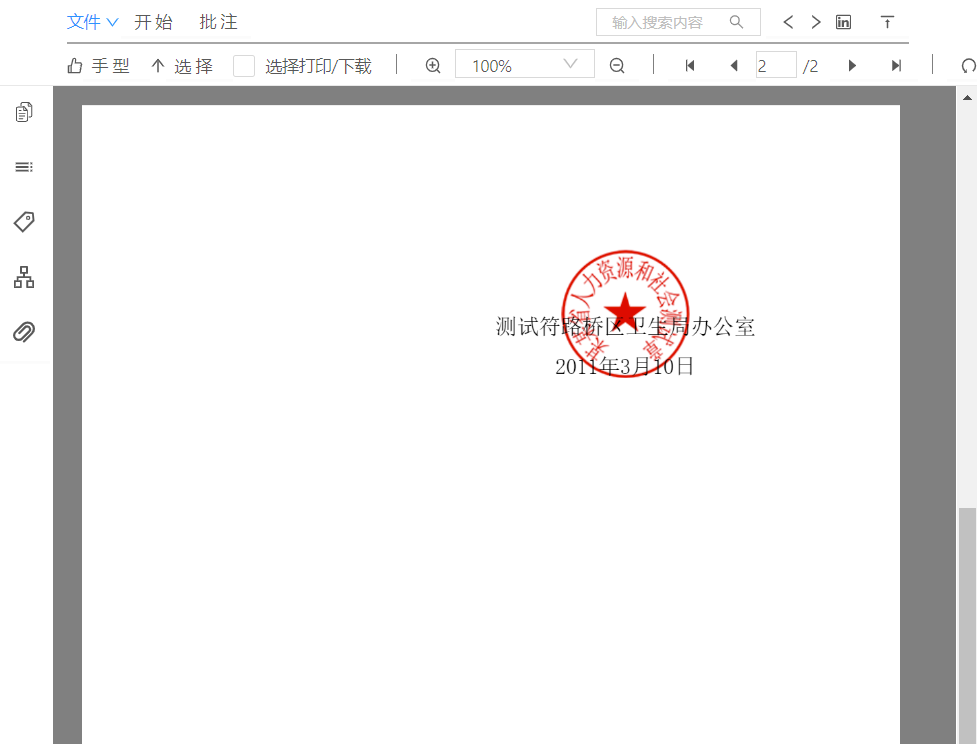Open the paperclip attachments sidebar panel
The width and height of the screenshot is (977, 744).
click(24, 332)
